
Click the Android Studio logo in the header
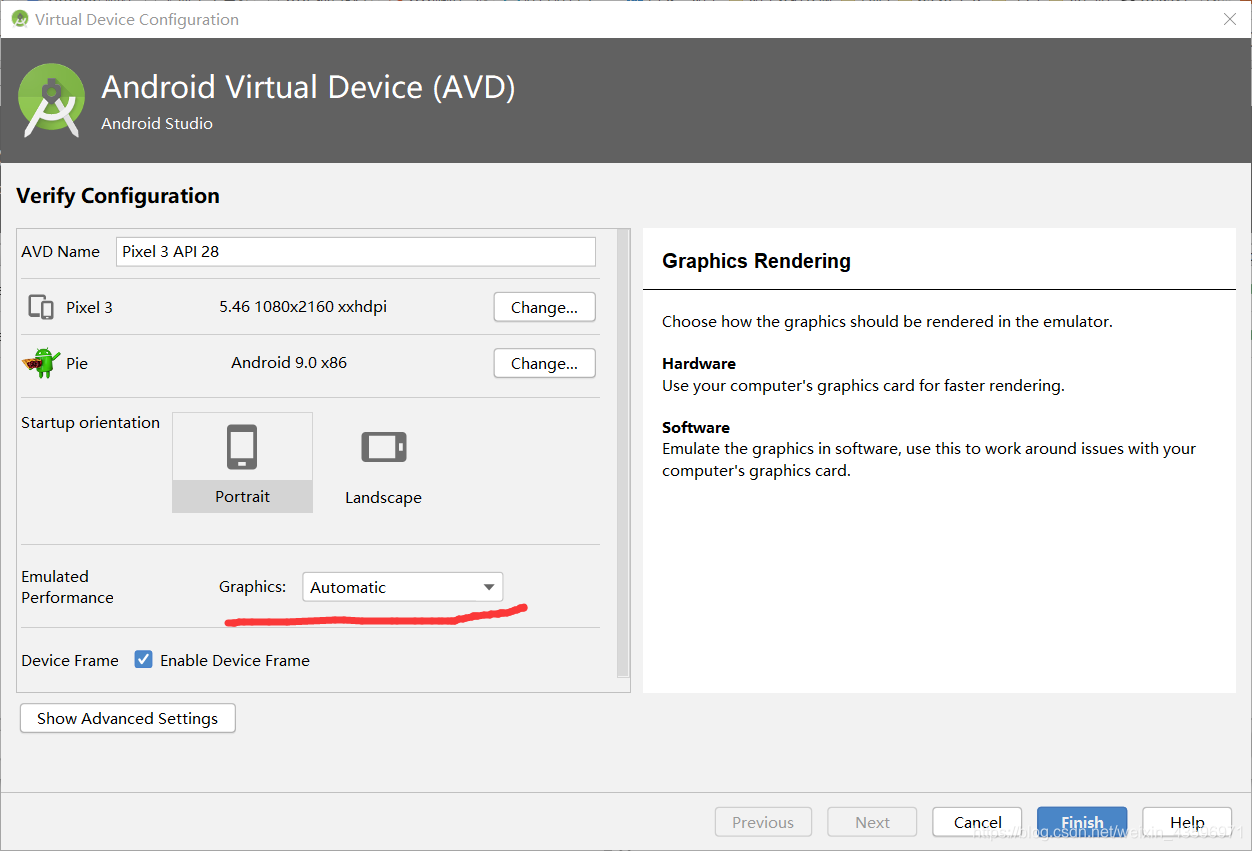pos(52,100)
